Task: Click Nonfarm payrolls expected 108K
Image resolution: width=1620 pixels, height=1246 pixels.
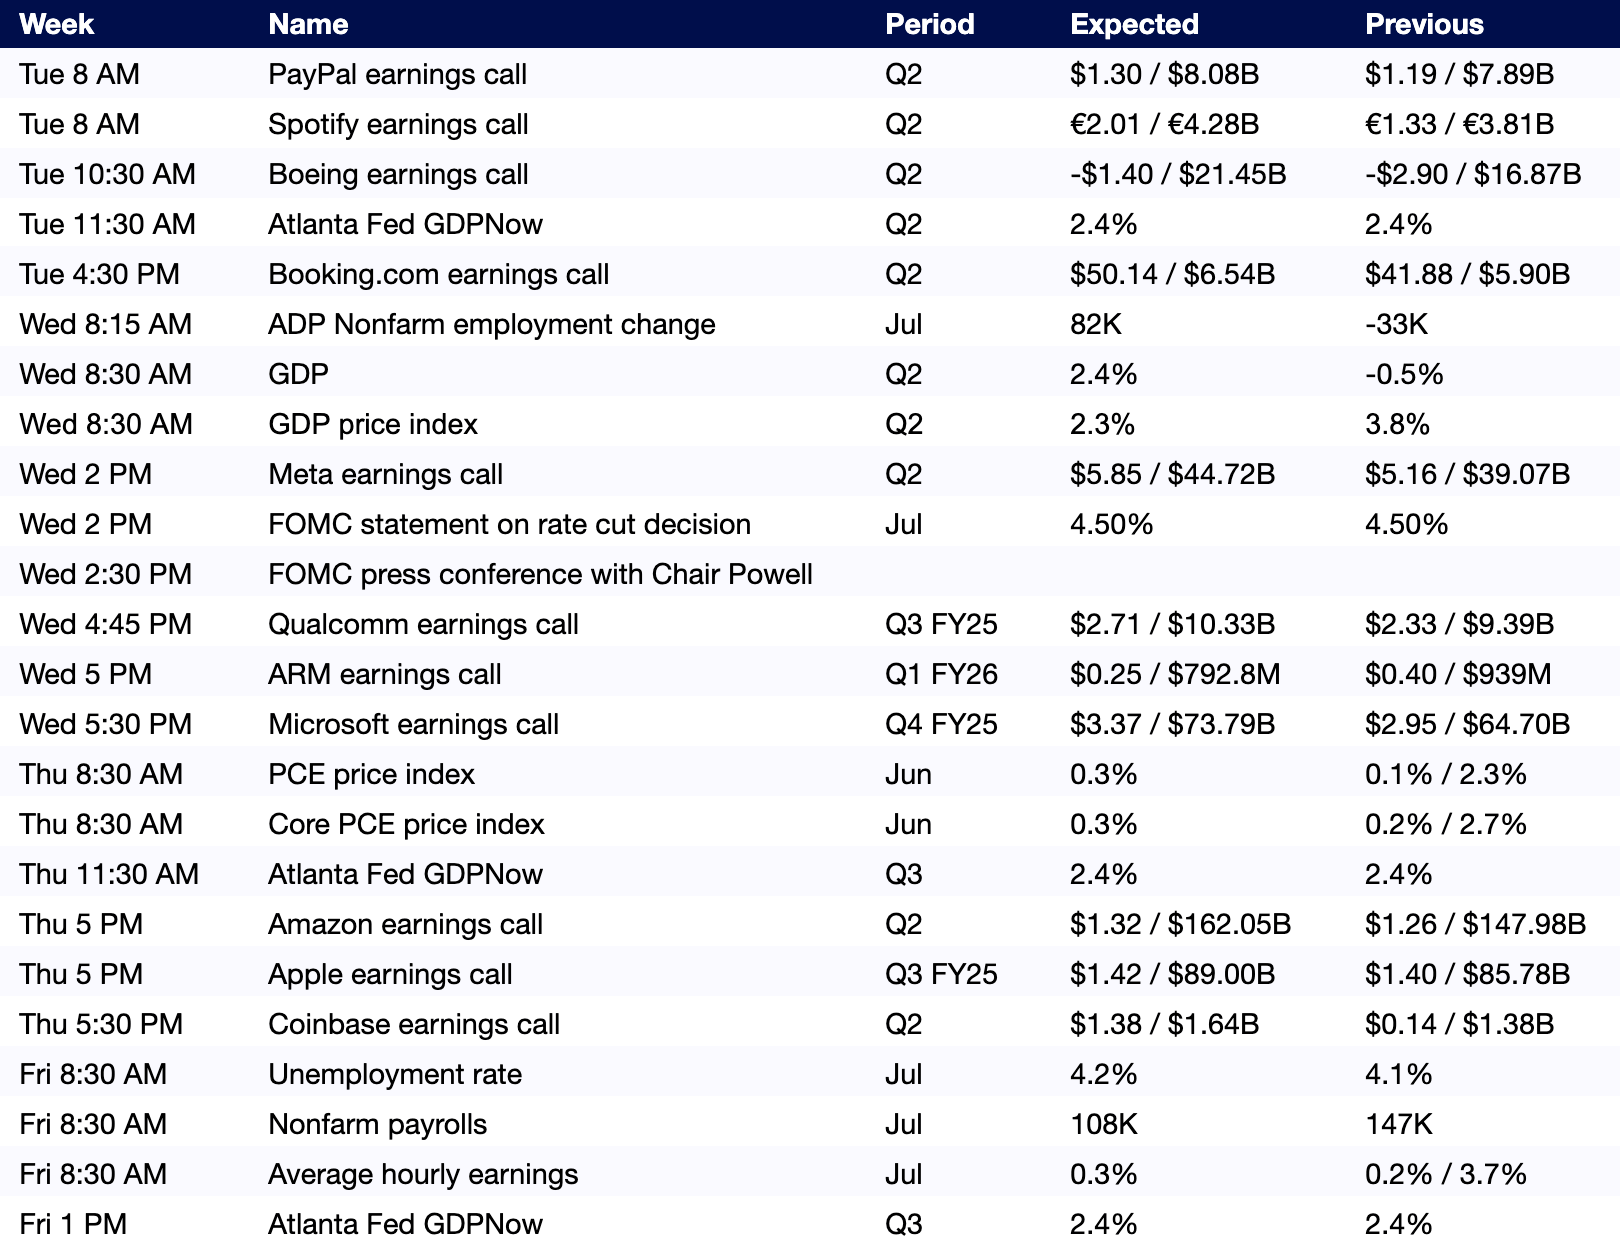Action: pyautogui.click(x=1103, y=1124)
